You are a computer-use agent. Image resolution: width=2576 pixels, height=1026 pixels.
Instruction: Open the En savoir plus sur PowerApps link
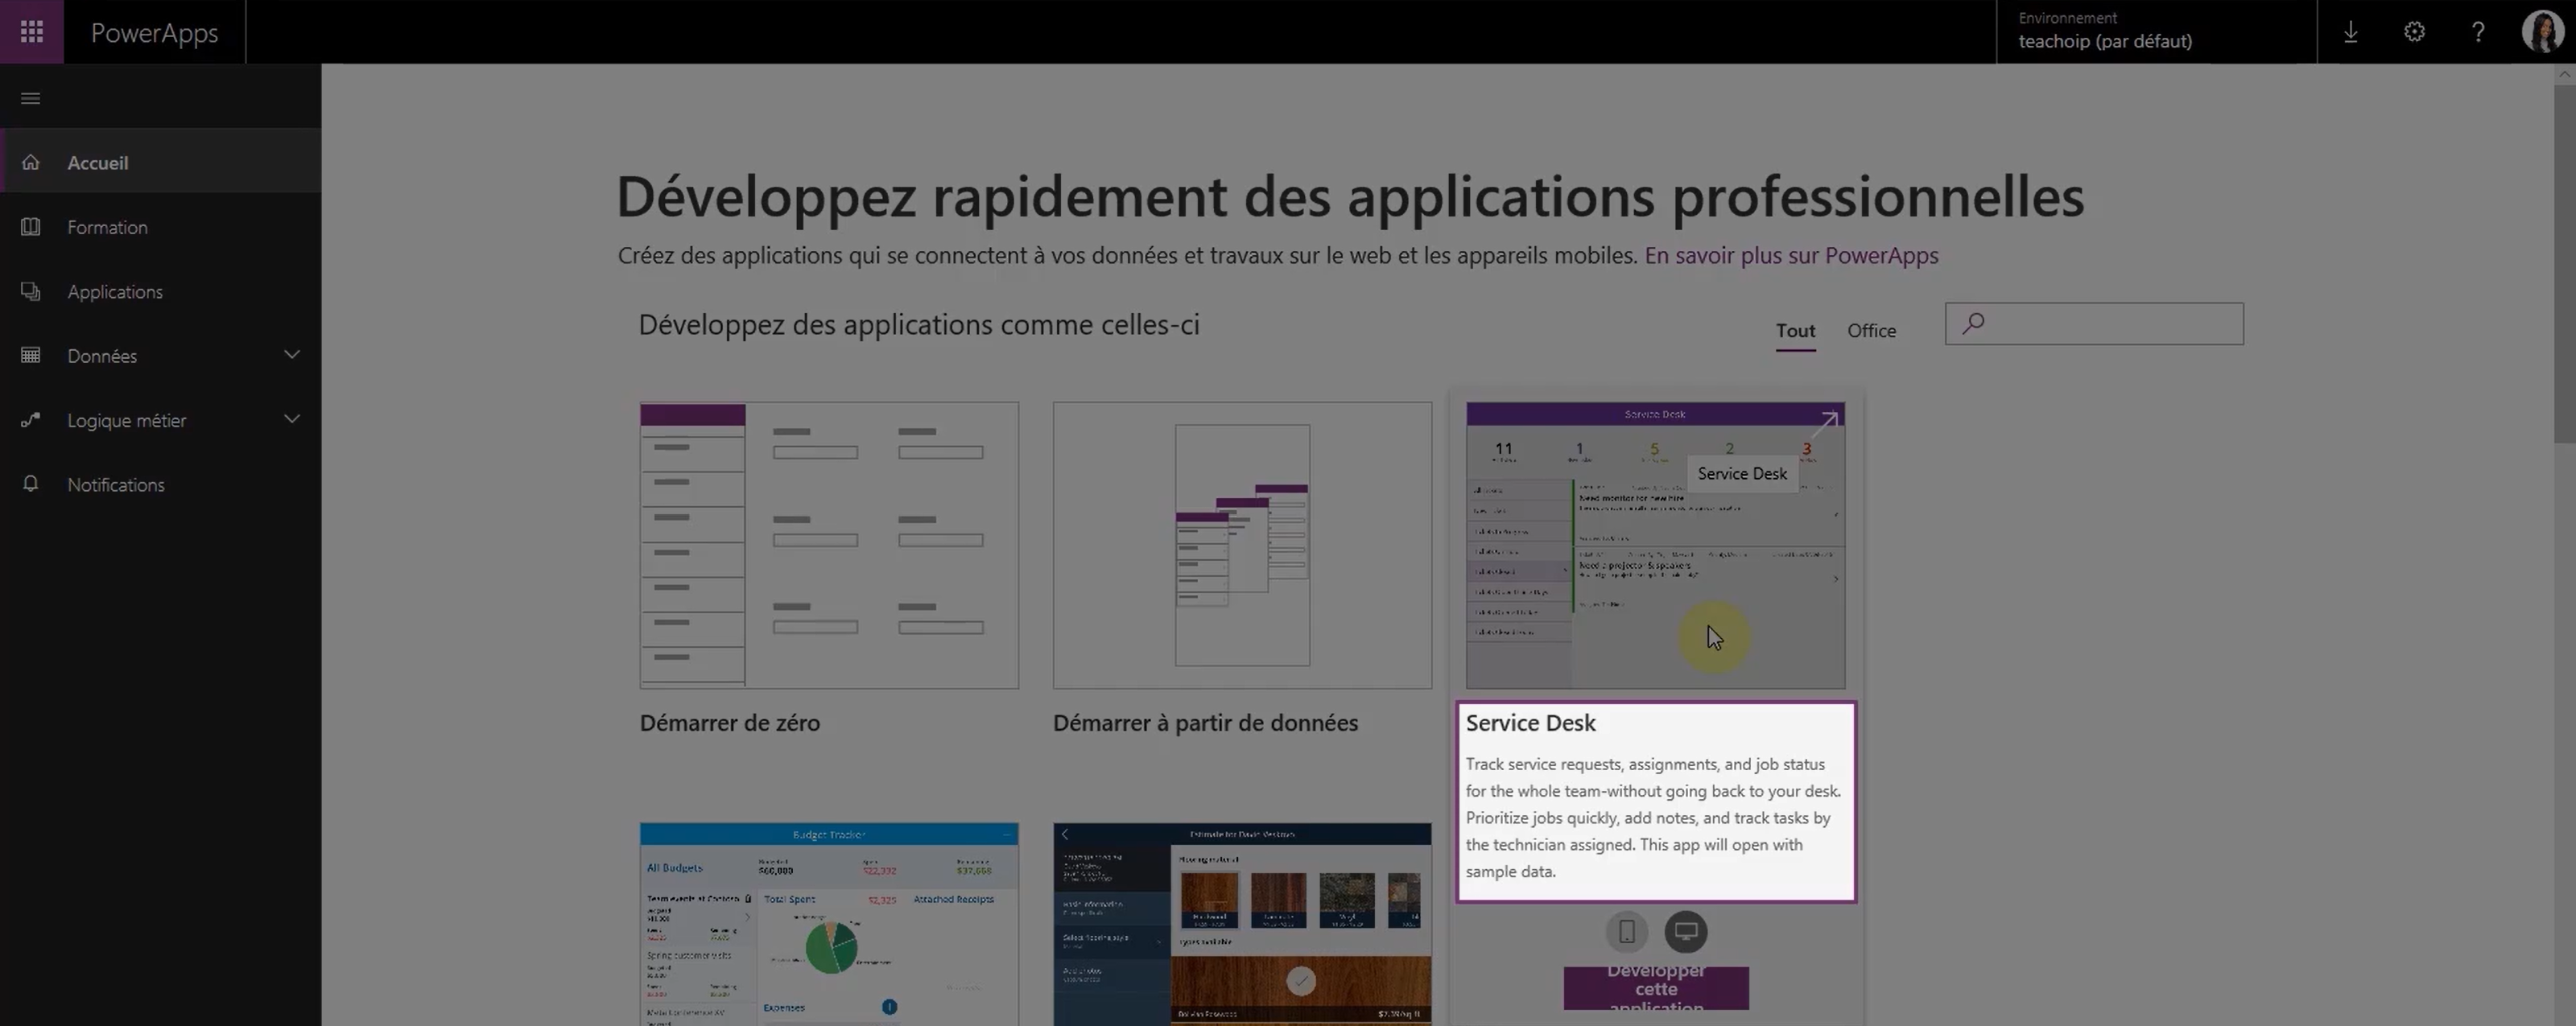(1791, 255)
